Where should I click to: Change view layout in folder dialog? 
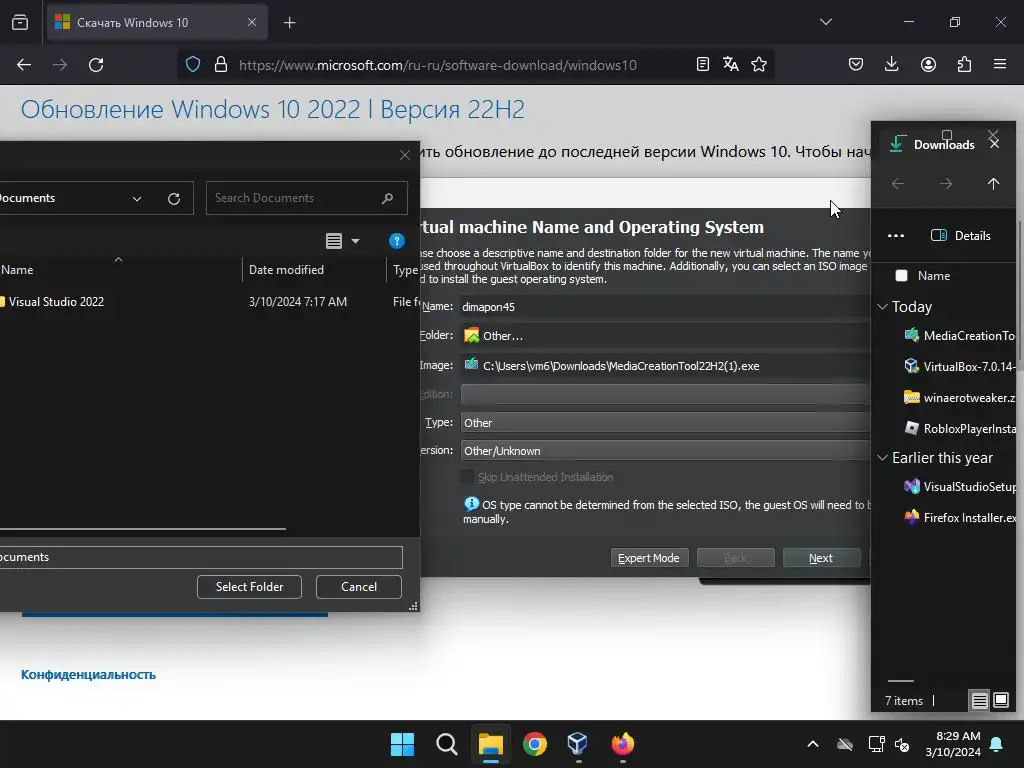(334, 241)
